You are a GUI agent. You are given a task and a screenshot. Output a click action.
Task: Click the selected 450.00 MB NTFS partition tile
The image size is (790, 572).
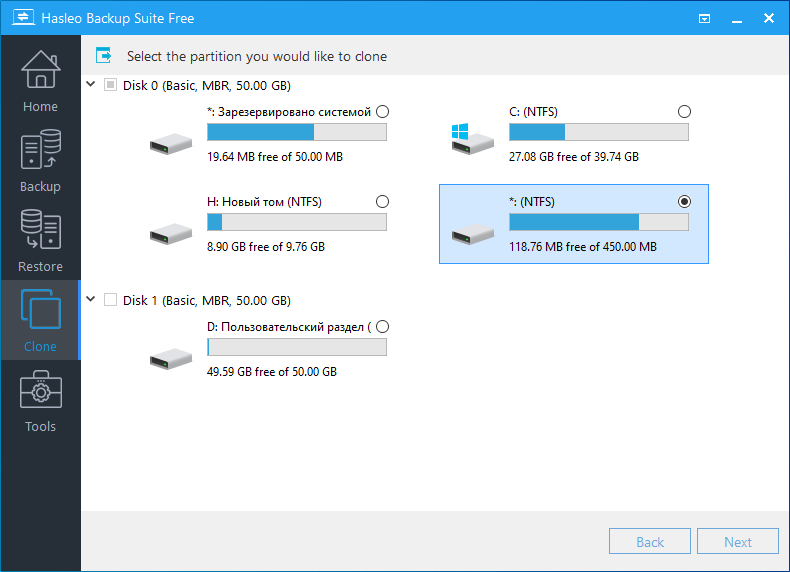tap(574, 224)
